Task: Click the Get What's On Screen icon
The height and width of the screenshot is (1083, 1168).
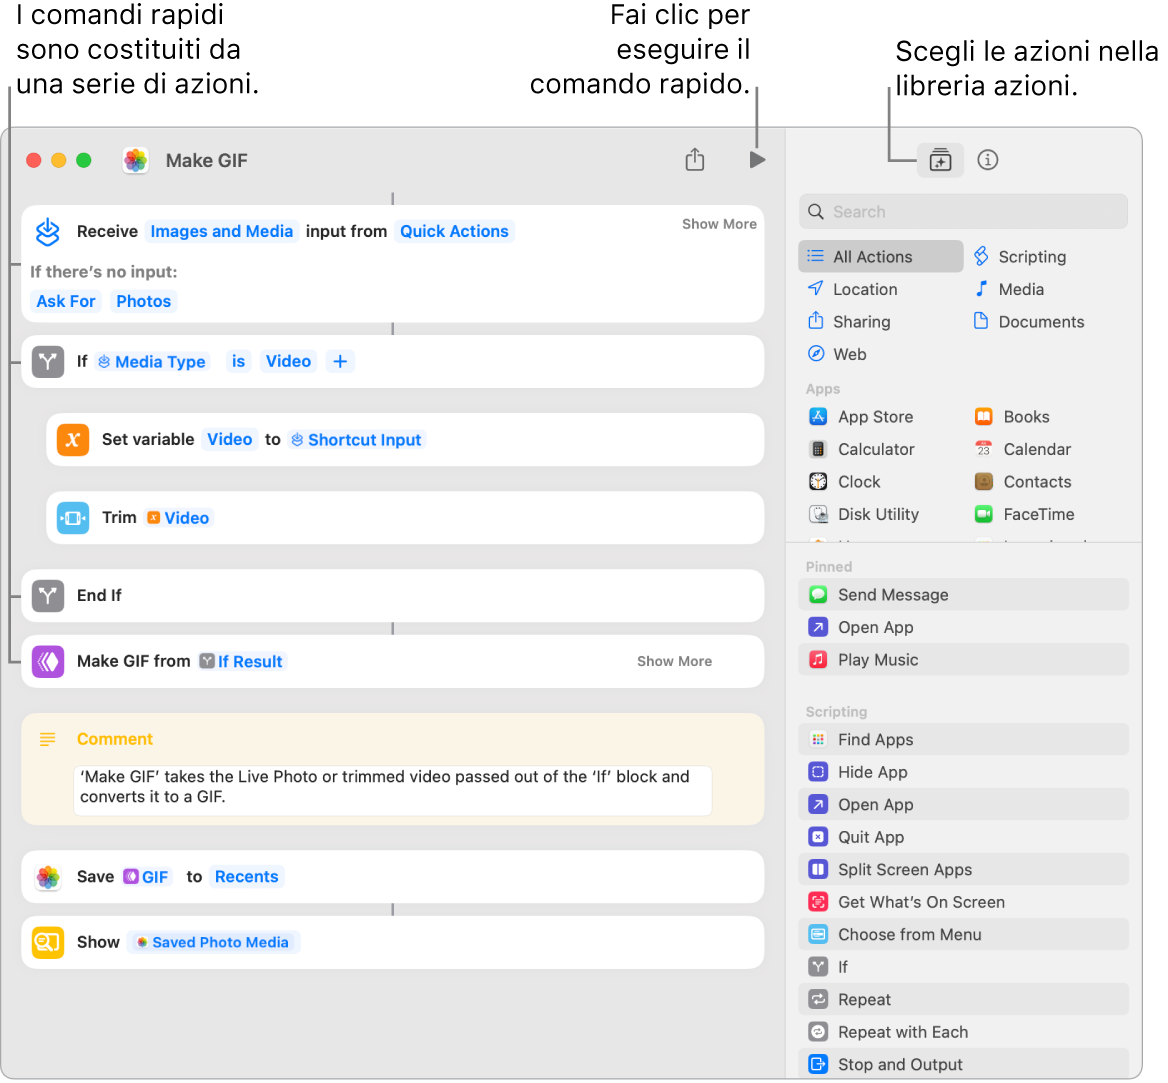Action: point(818,902)
